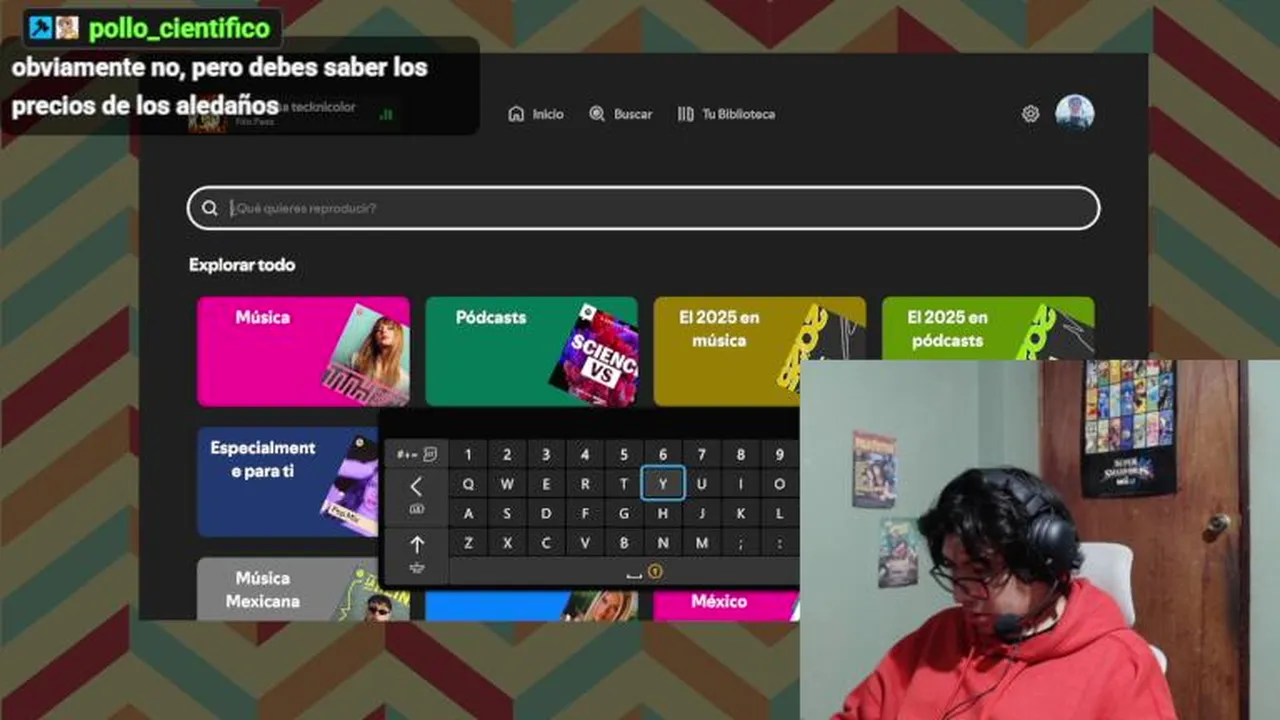This screenshot has height=720, width=1280.
Task: Tap the L key on keyboard
Action: pyautogui.click(x=780, y=514)
